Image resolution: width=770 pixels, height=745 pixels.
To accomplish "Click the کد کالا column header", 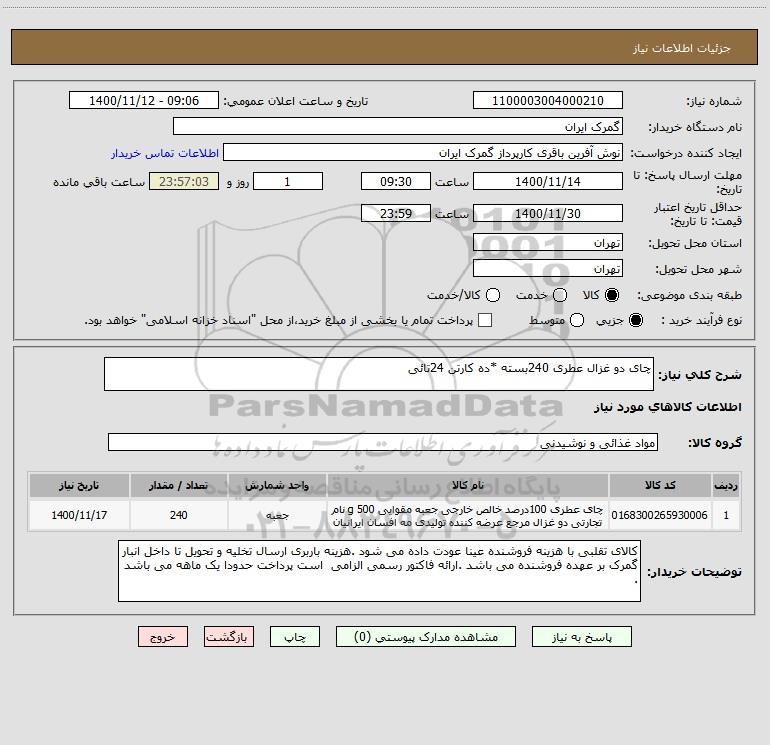I will [660, 485].
